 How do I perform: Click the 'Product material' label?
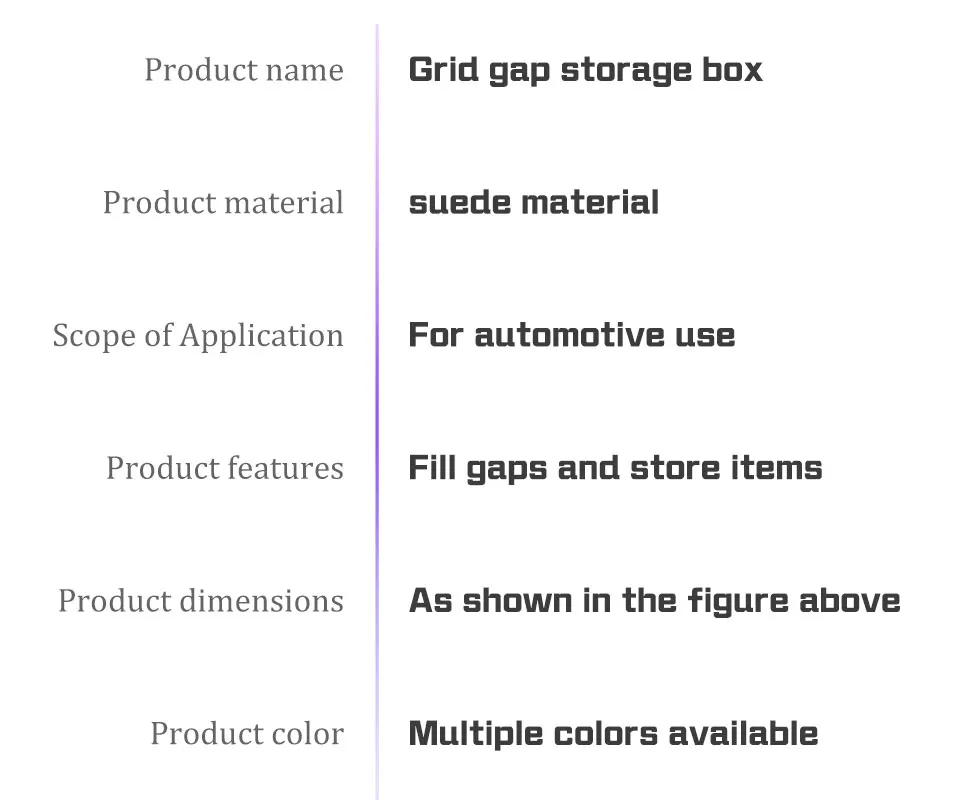[223, 203]
